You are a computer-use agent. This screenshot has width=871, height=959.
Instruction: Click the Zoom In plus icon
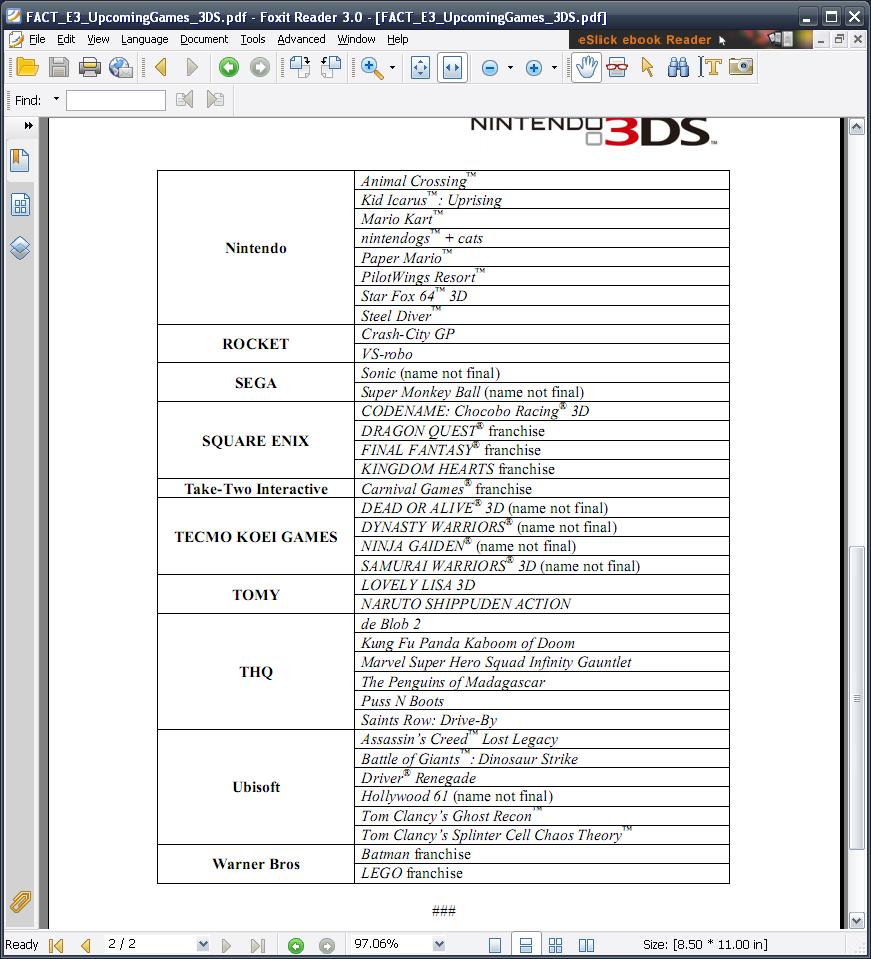[534, 68]
